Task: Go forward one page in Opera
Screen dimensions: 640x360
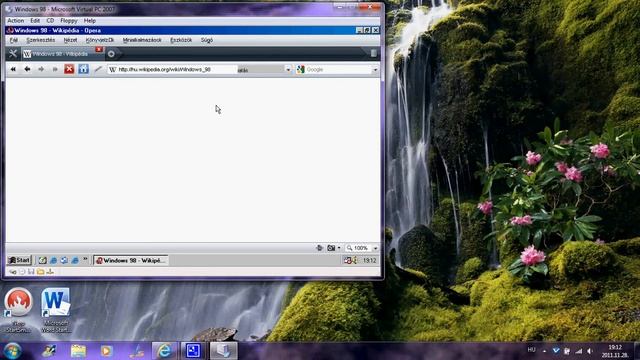Action: click(x=41, y=69)
